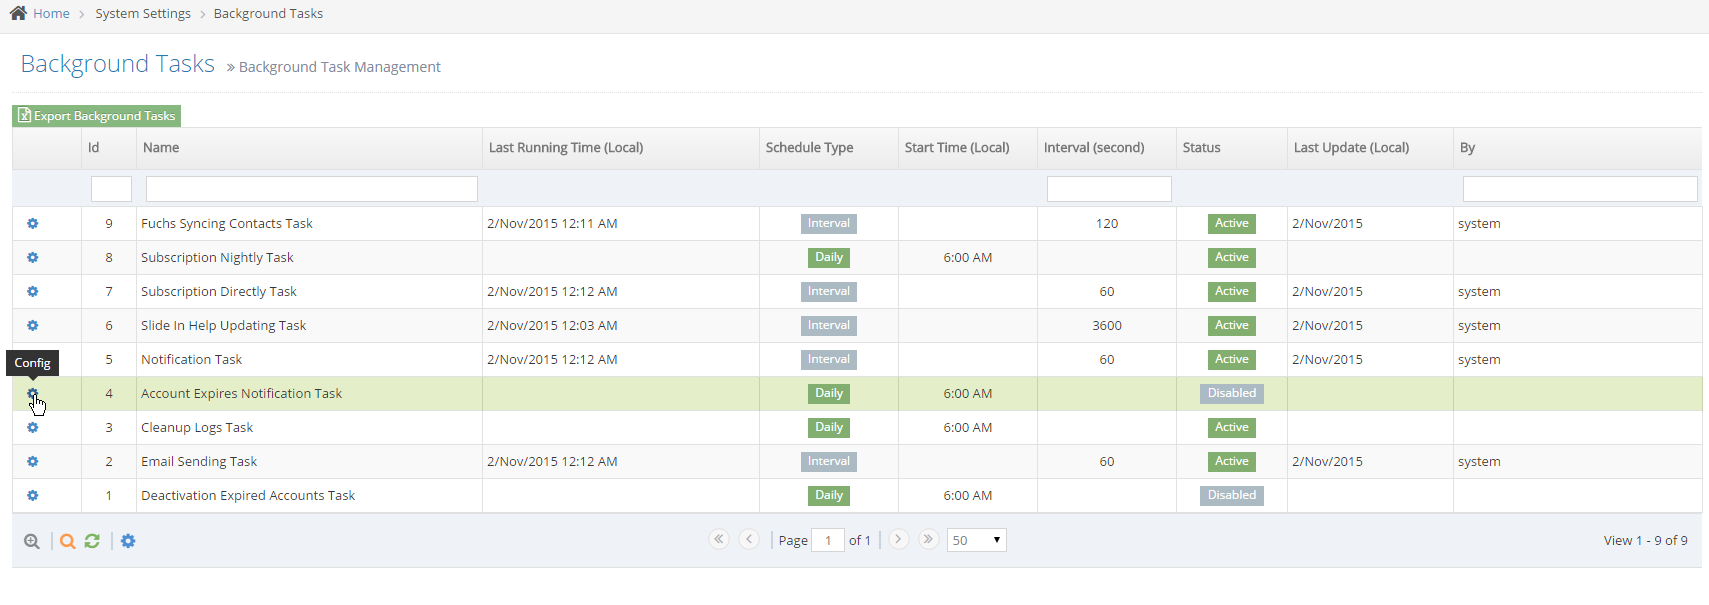Sort by the Name column header
The width and height of the screenshot is (1709, 605).
[x=161, y=148]
